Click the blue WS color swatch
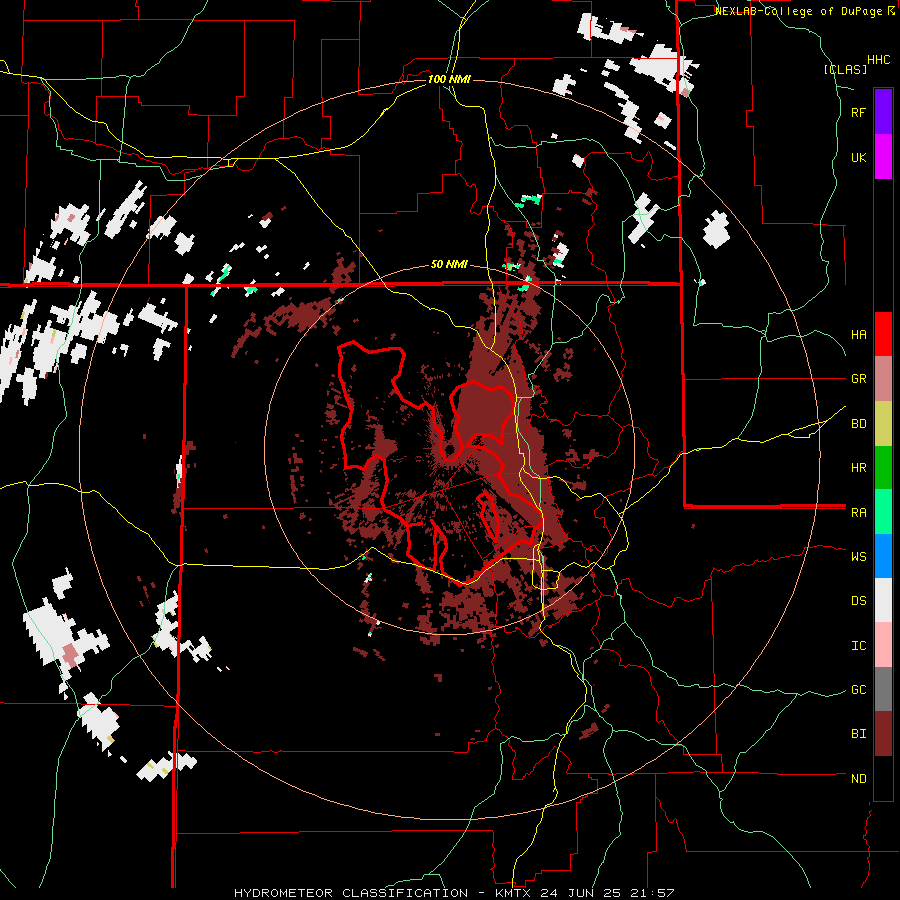The image size is (900, 900). point(883,556)
